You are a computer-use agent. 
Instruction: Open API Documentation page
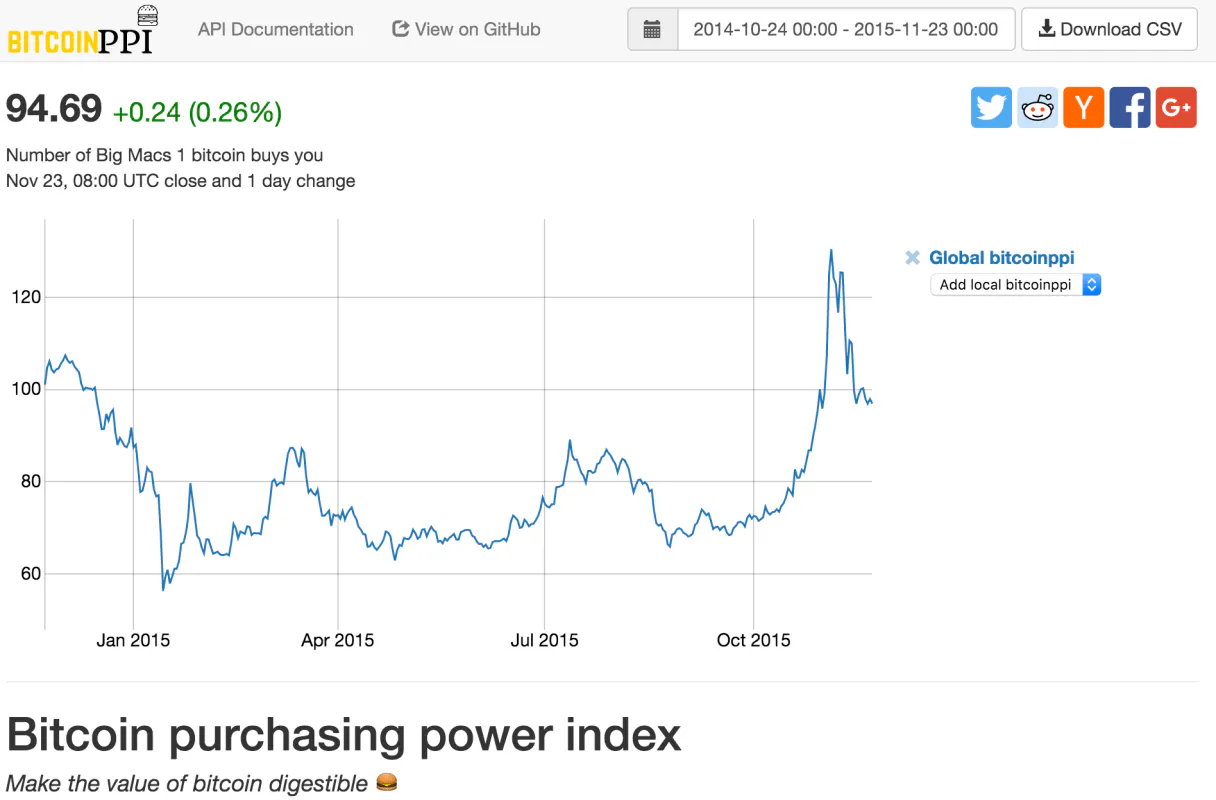[x=275, y=30]
